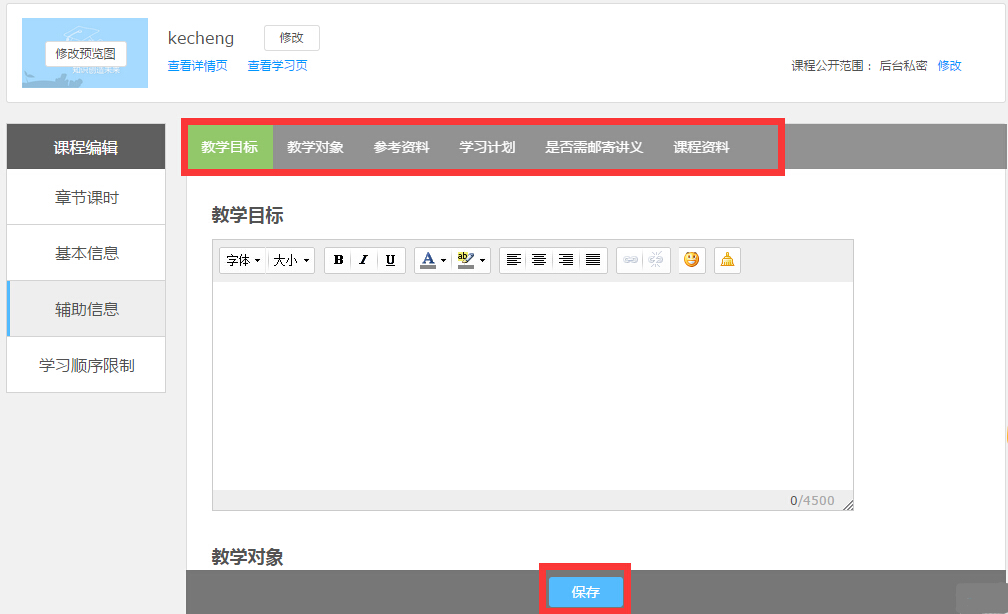The height and width of the screenshot is (614, 1008).
Task: Center align the editor text
Action: point(539,260)
